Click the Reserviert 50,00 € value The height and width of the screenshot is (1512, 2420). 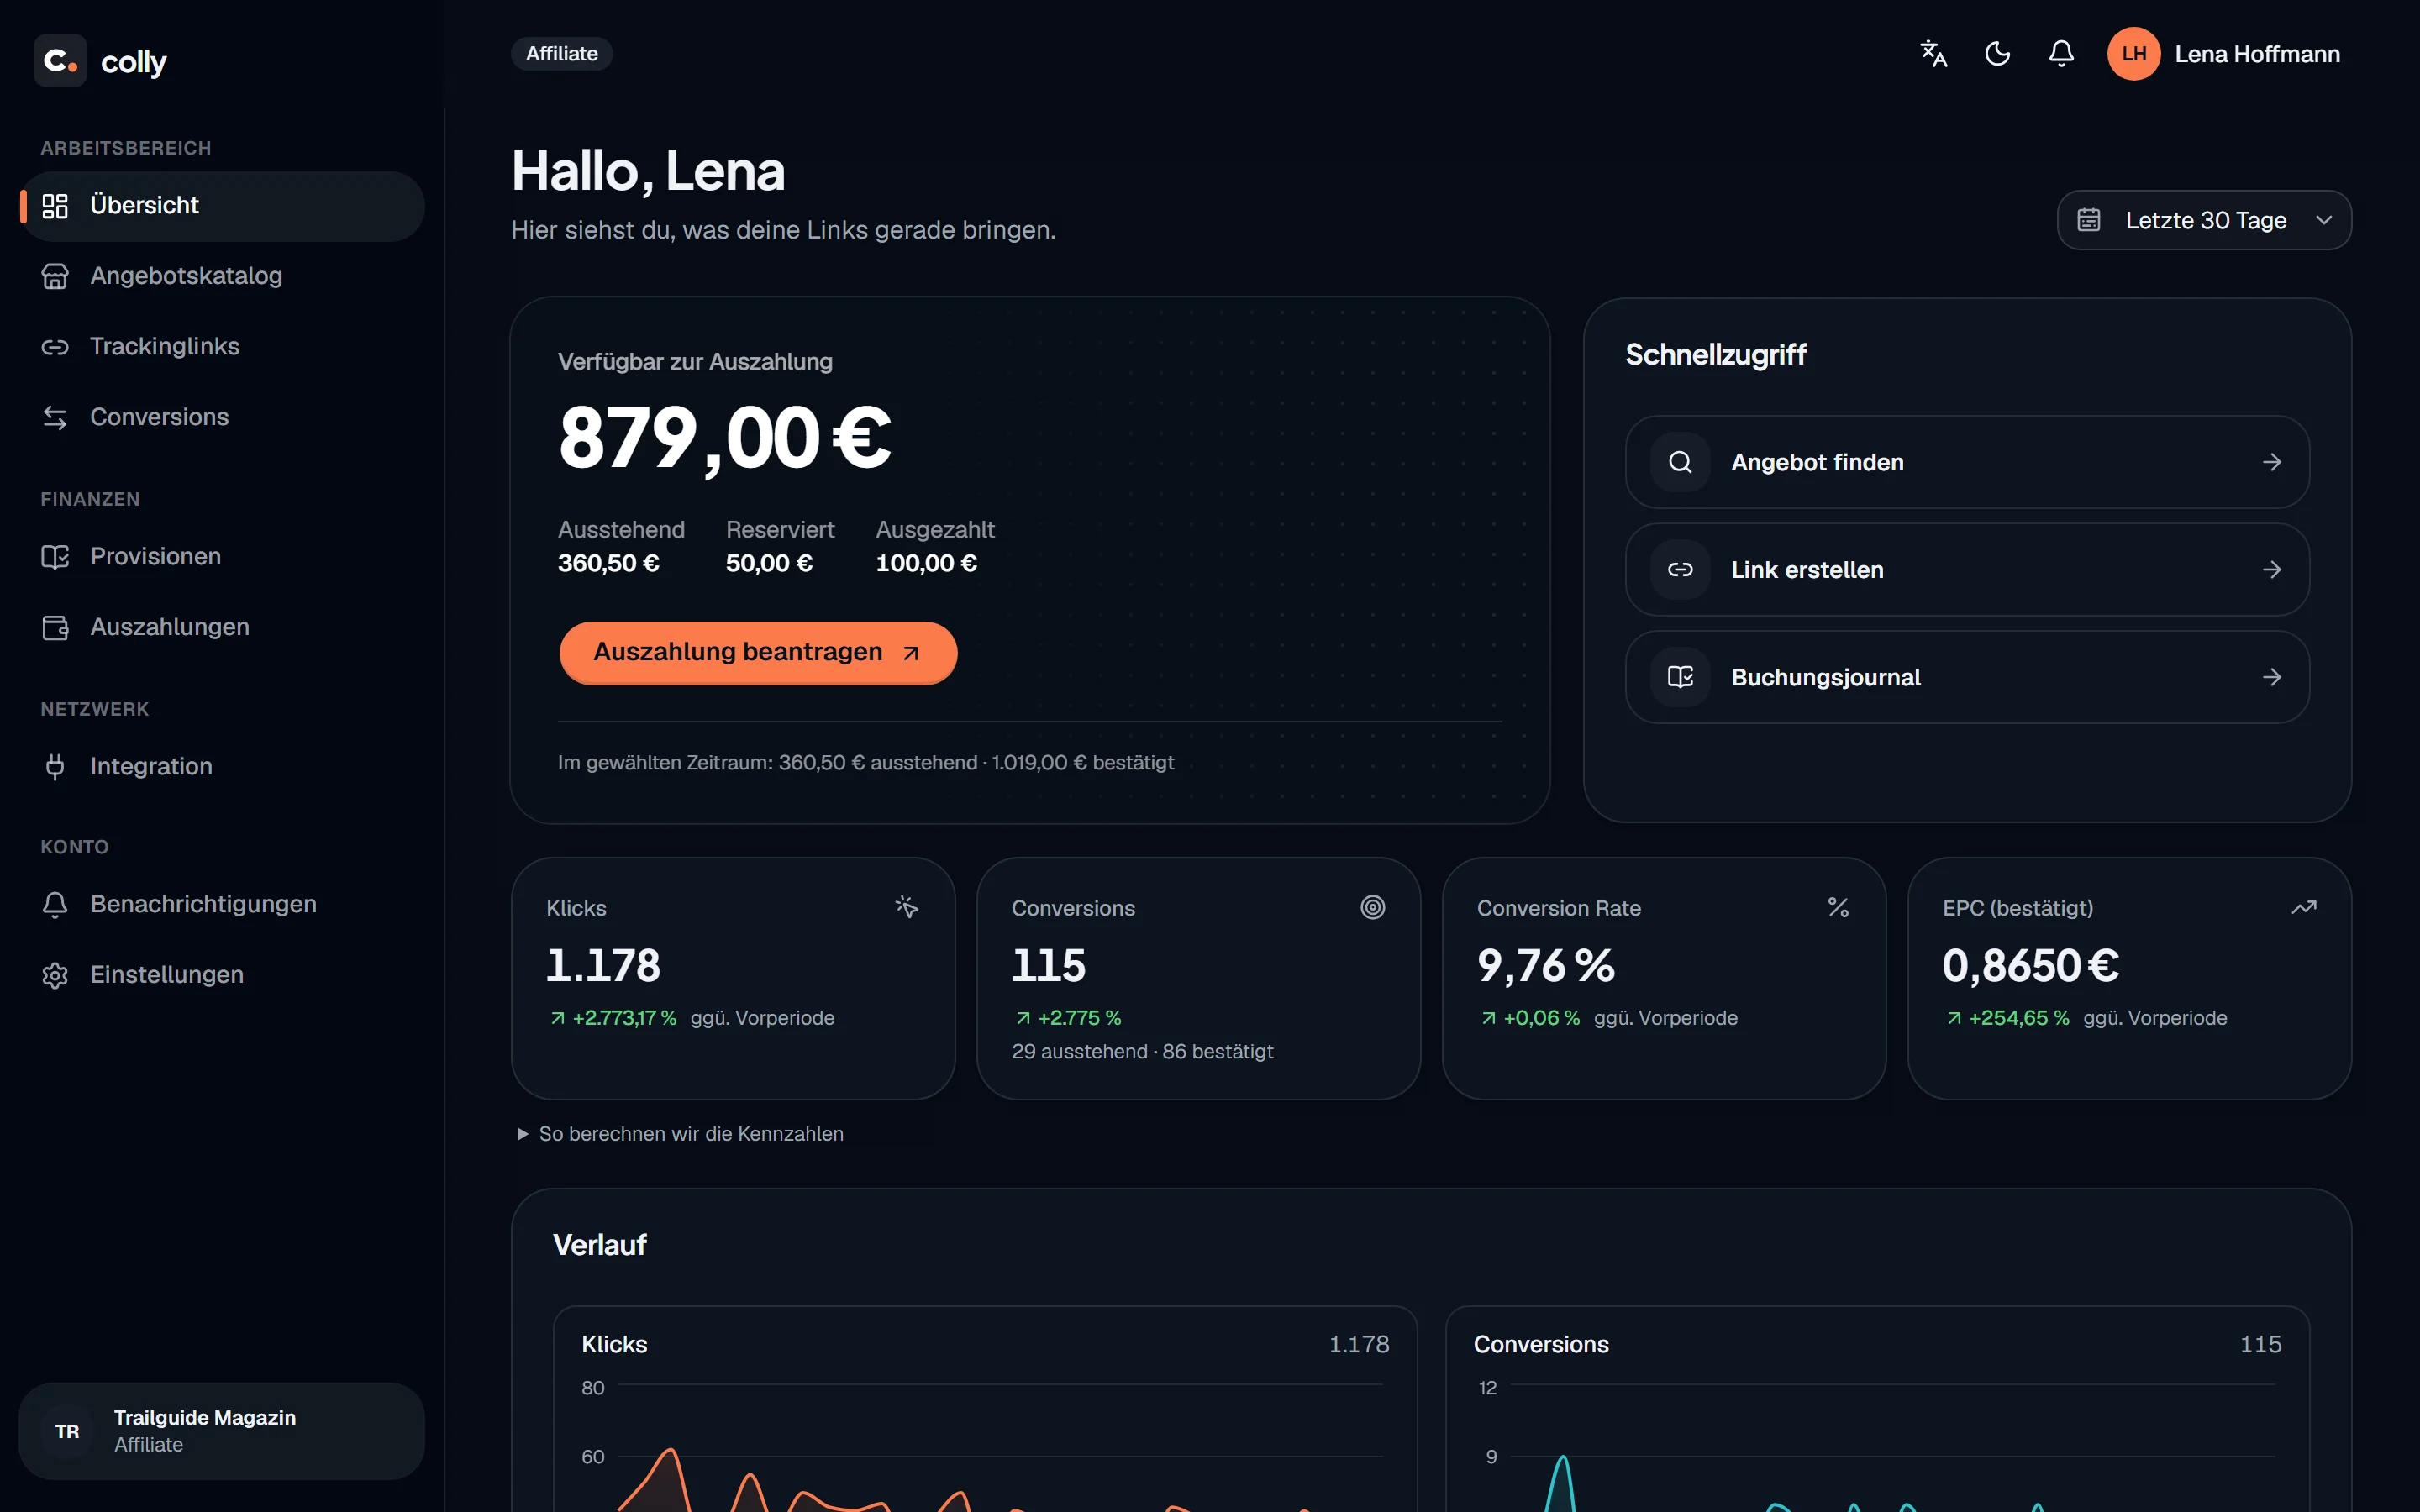[769, 564]
